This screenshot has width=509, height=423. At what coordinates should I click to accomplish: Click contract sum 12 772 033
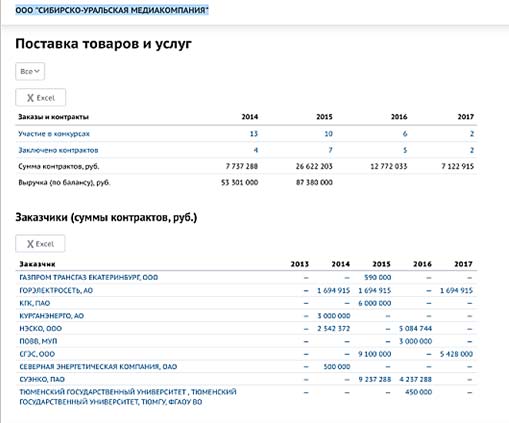(389, 166)
